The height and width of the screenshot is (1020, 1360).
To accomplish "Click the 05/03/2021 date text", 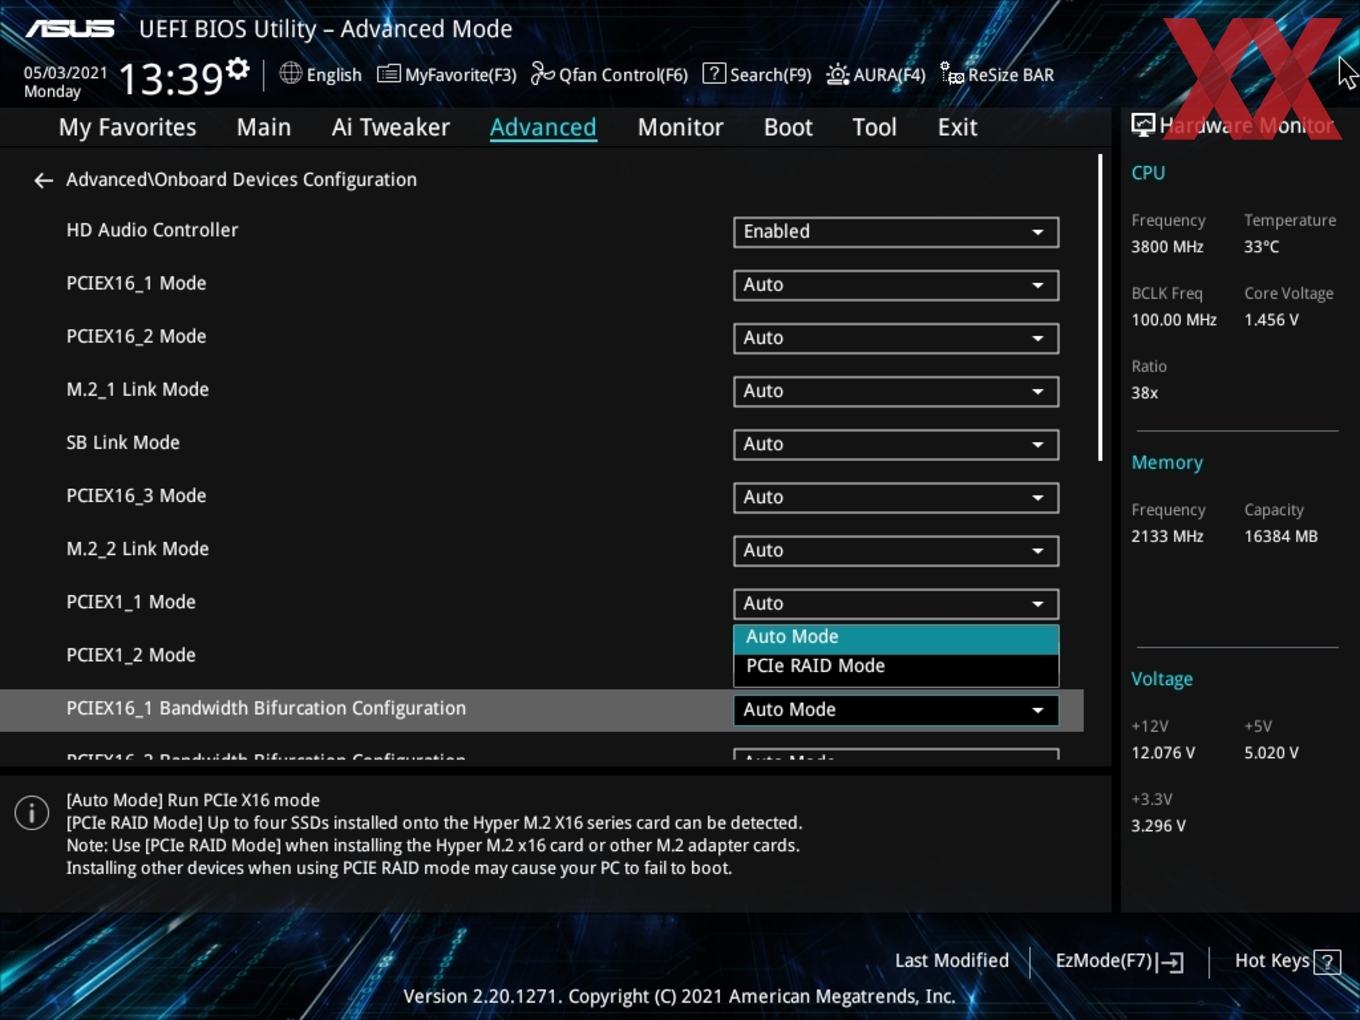I will tap(65, 72).
